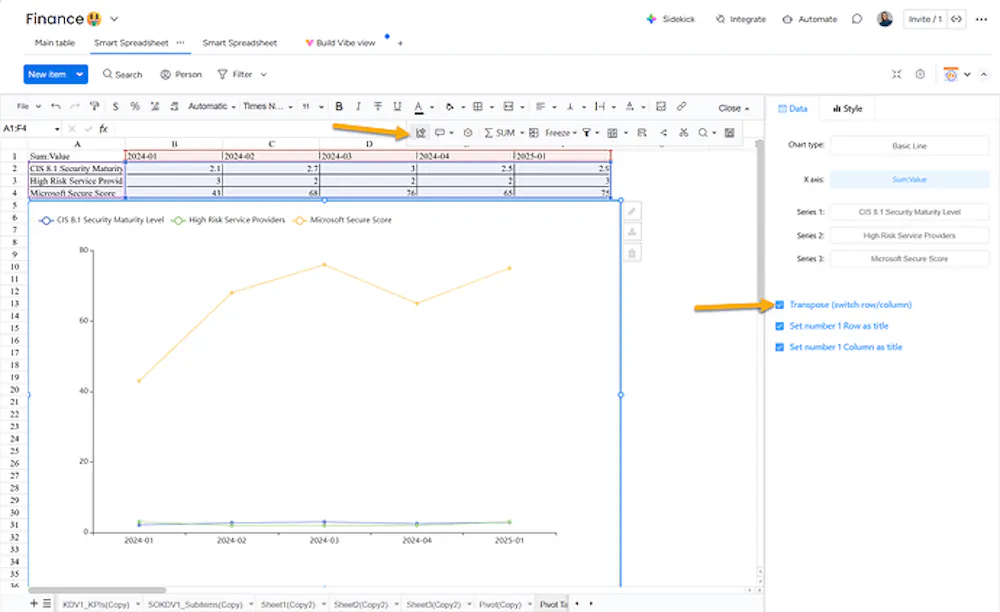
Task: Toggle bold formatting
Action: [339, 107]
